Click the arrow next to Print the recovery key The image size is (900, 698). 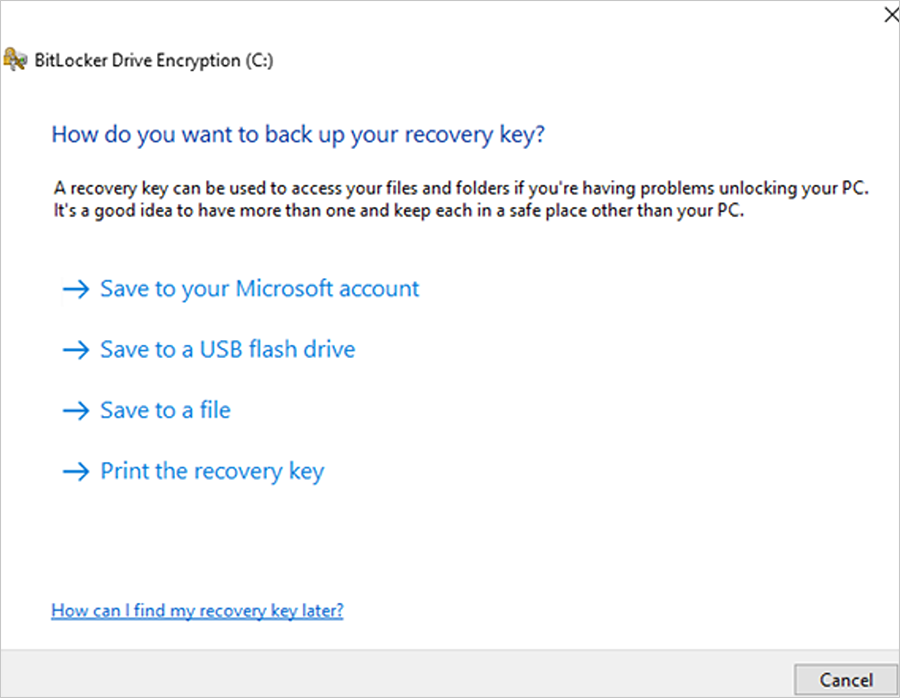click(76, 471)
